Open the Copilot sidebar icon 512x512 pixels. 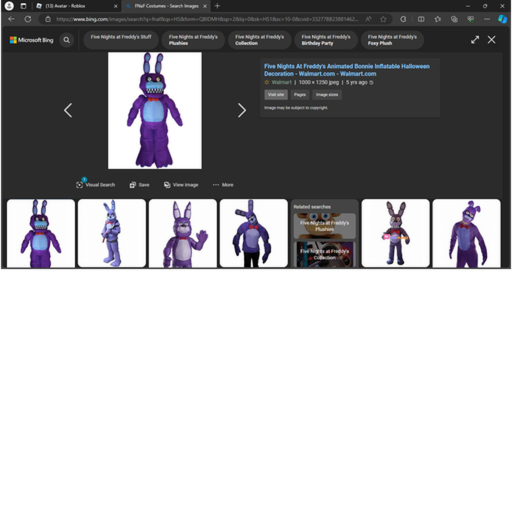502,19
